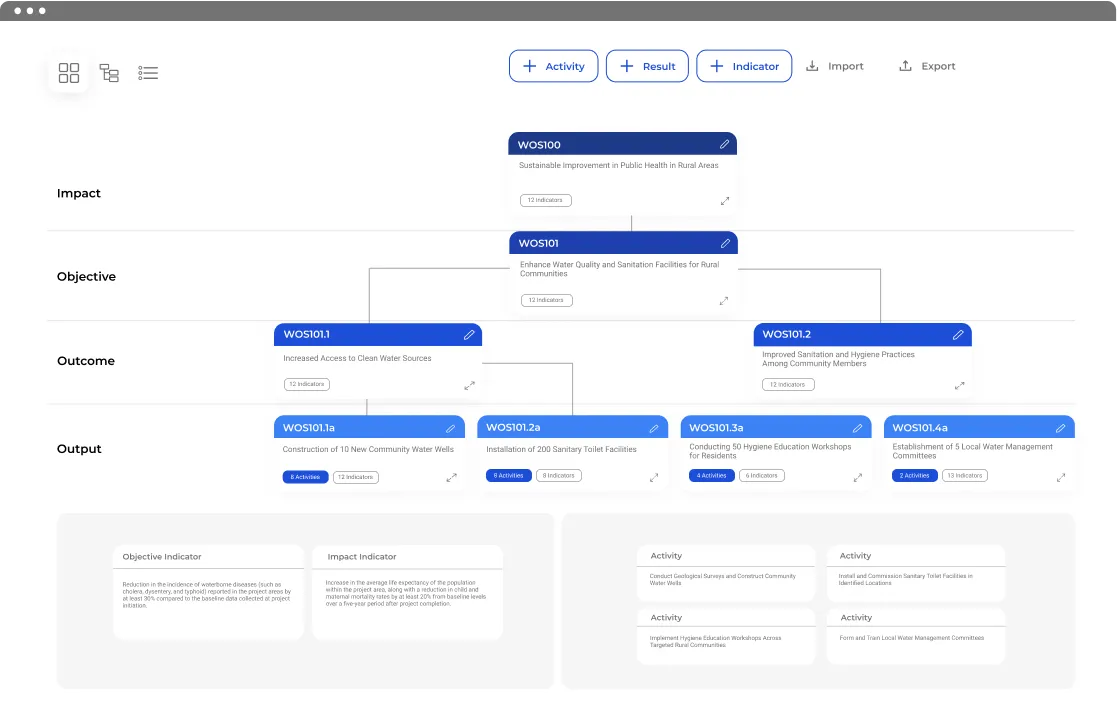Open 12 Indicators tag on WOS101.1a
The width and height of the screenshot is (1117, 707).
[355, 477]
